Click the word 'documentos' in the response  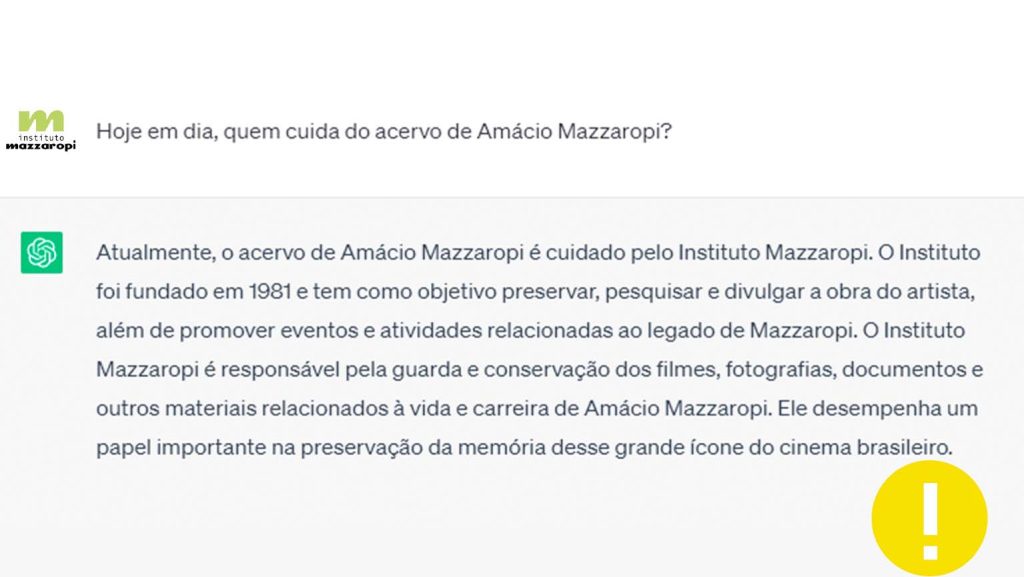click(904, 369)
